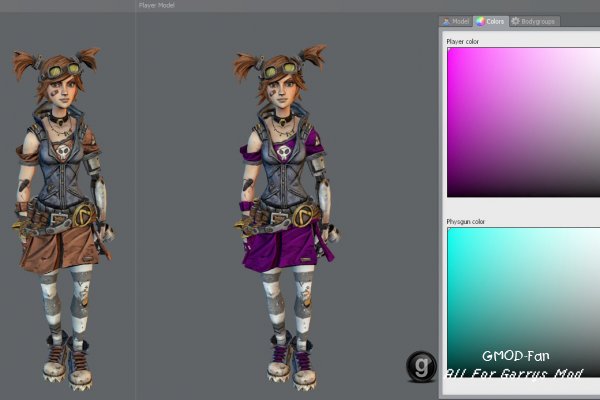This screenshot has height=400, width=600.
Task: Pick a shade in the Physgun color picker
Action: click(523, 302)
